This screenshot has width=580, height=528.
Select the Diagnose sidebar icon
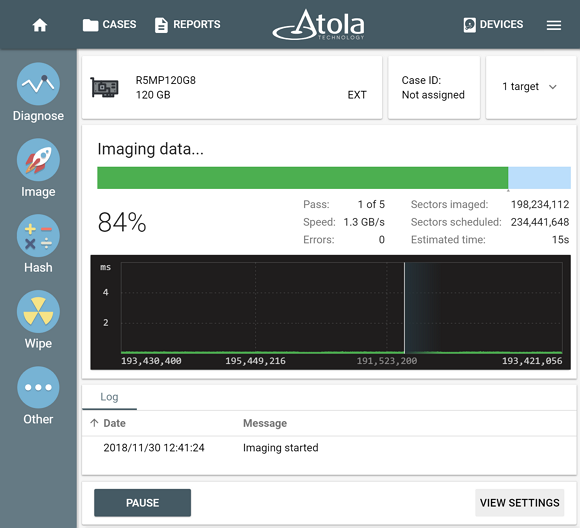38,84
